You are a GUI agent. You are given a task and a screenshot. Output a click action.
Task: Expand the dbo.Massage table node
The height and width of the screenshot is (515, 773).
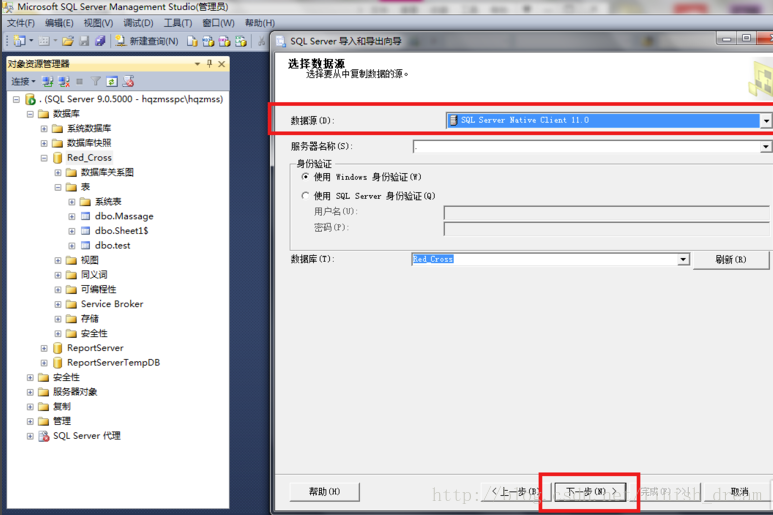[x=72, y=216]
